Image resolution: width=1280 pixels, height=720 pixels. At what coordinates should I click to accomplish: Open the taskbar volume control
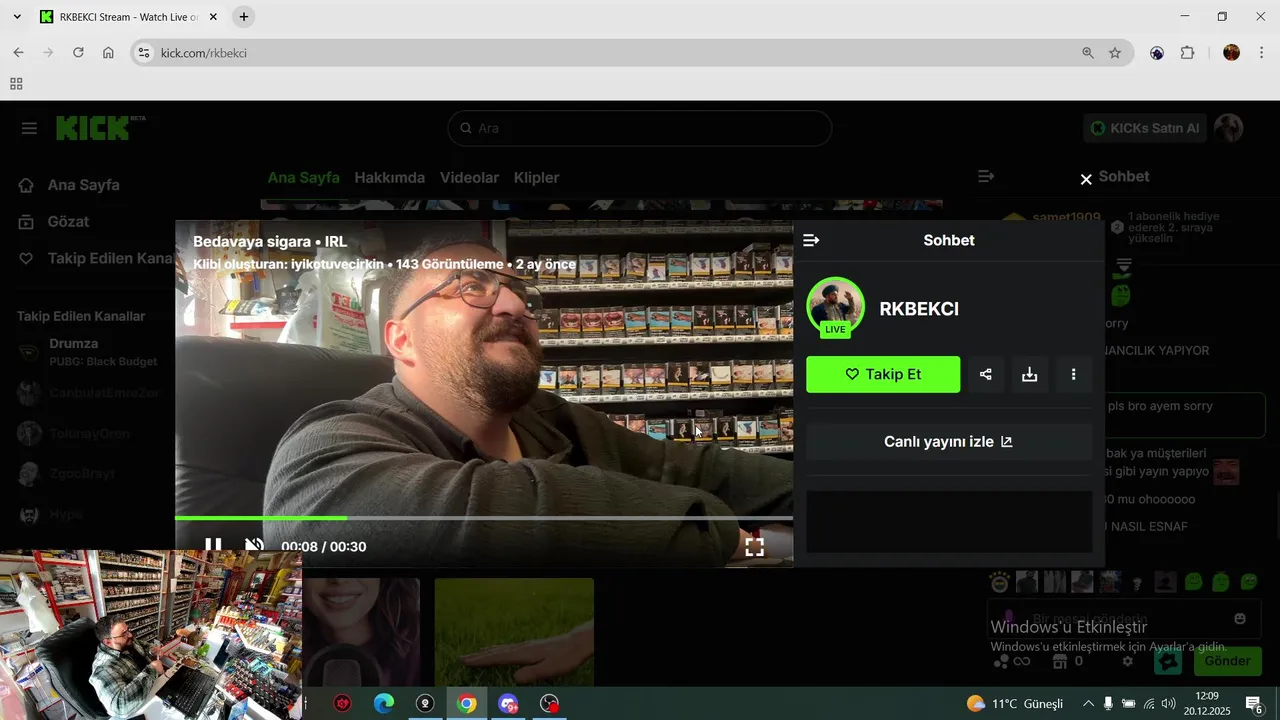(1169, 704)
